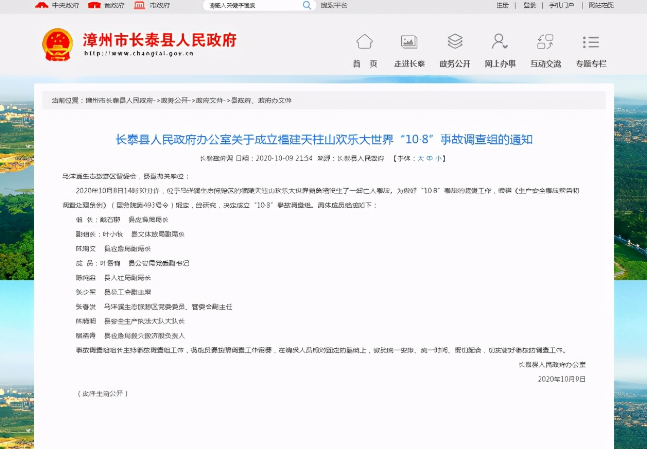Click the row mentioning 县总工会副主席
Image resolution: width=647 pixels, height=449 pixels.
pos(113,292)
